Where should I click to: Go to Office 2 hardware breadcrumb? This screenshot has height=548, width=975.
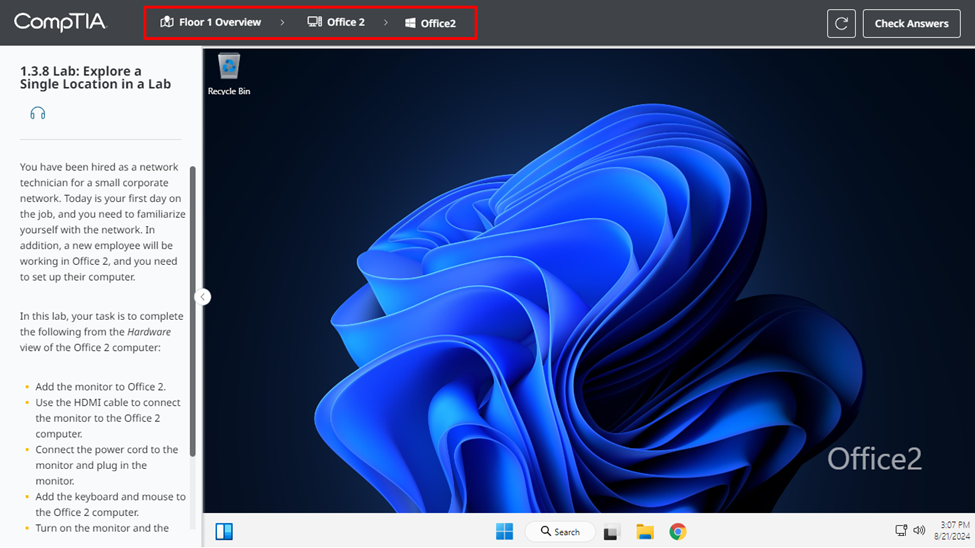click(336, 22)
